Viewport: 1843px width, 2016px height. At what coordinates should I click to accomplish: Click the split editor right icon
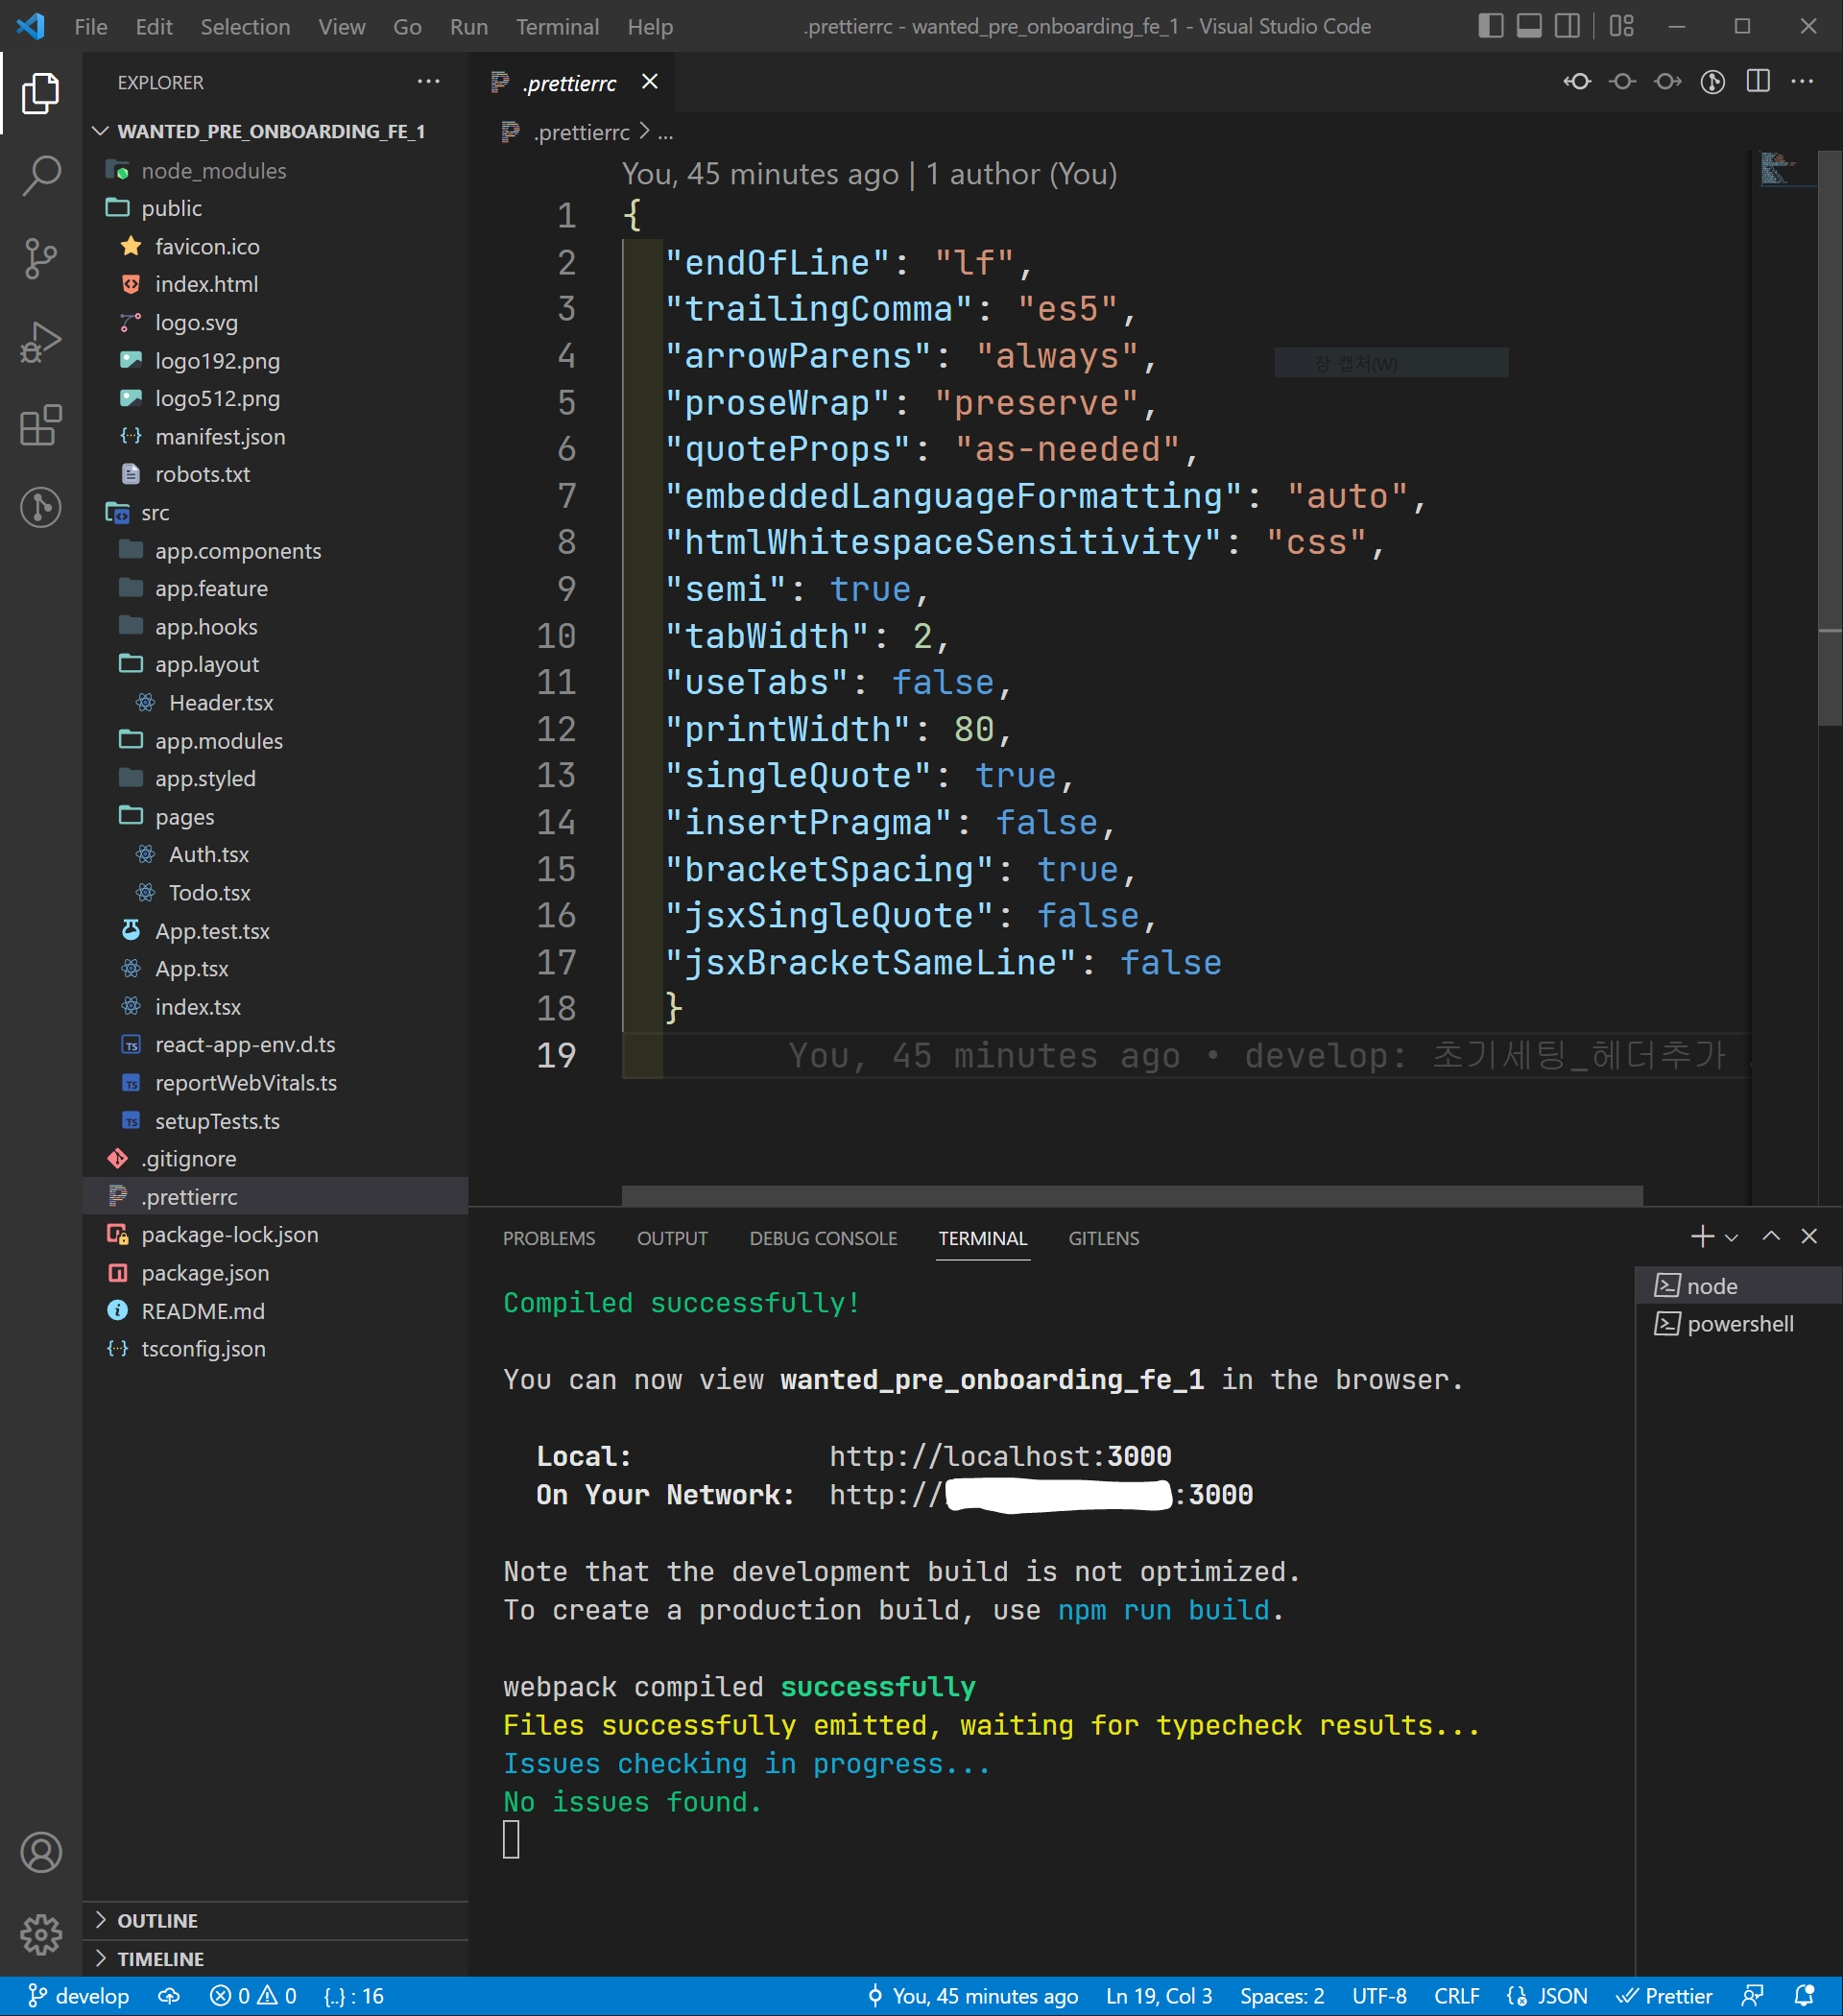[1757, 82]
